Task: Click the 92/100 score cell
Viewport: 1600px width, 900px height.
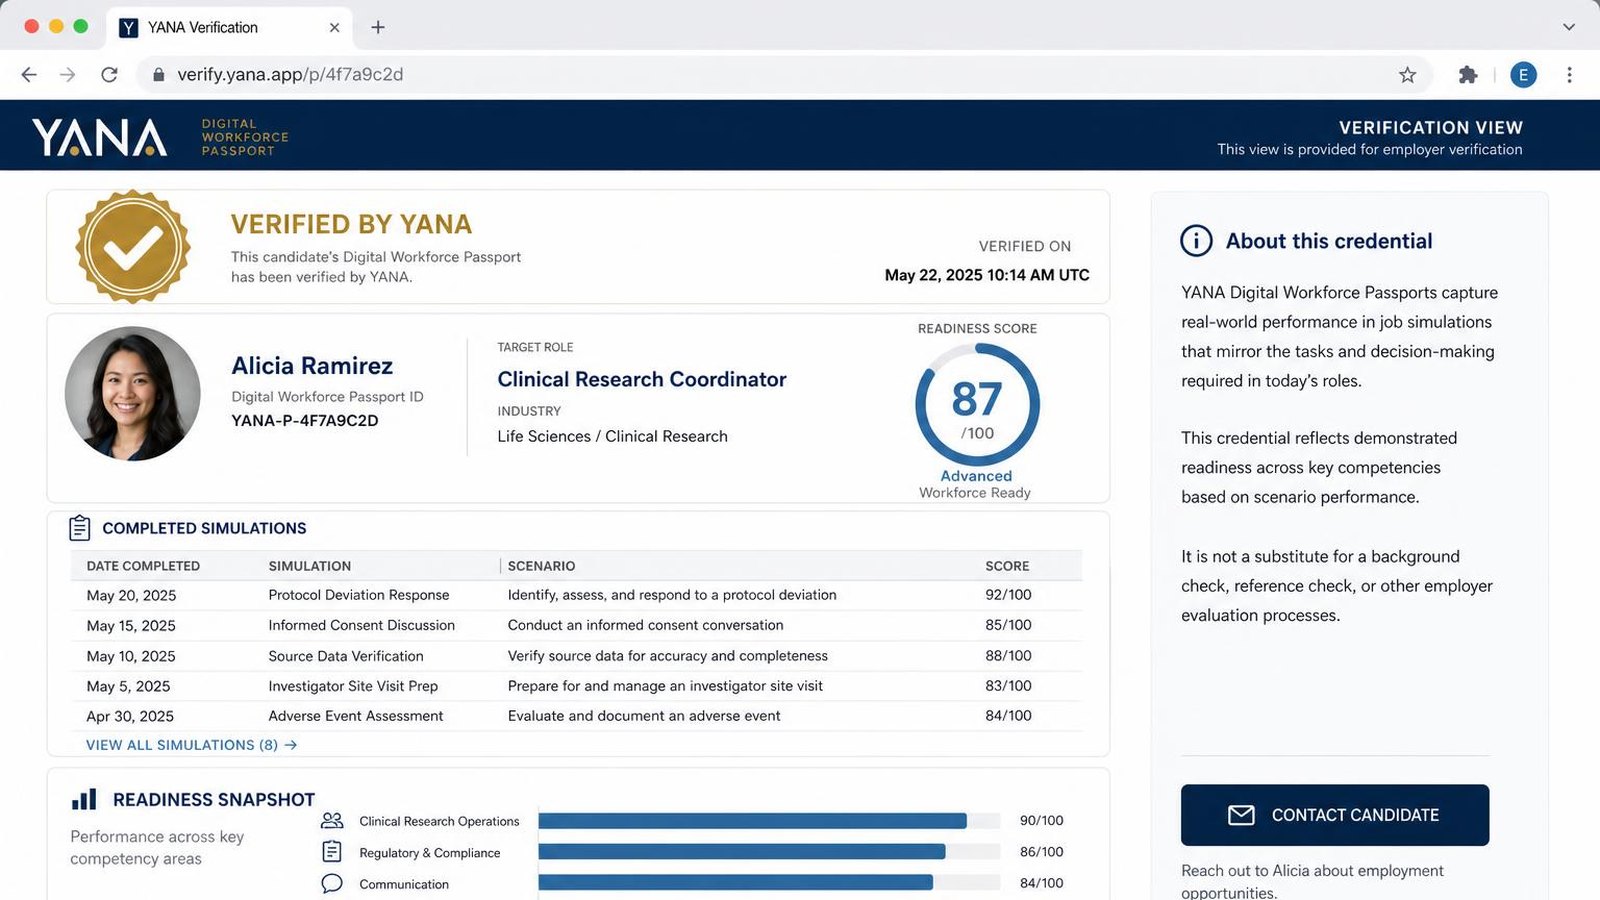Action: pos(1008,595)
